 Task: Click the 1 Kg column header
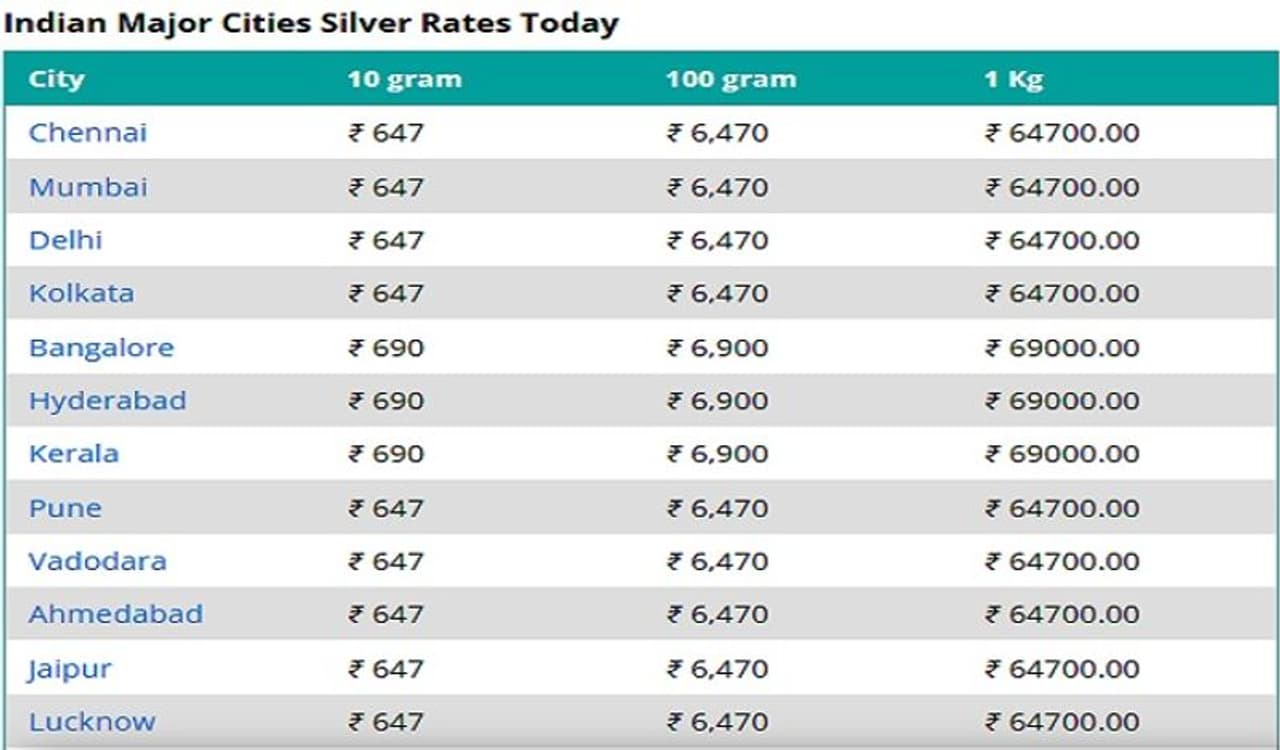(1014, 80)
